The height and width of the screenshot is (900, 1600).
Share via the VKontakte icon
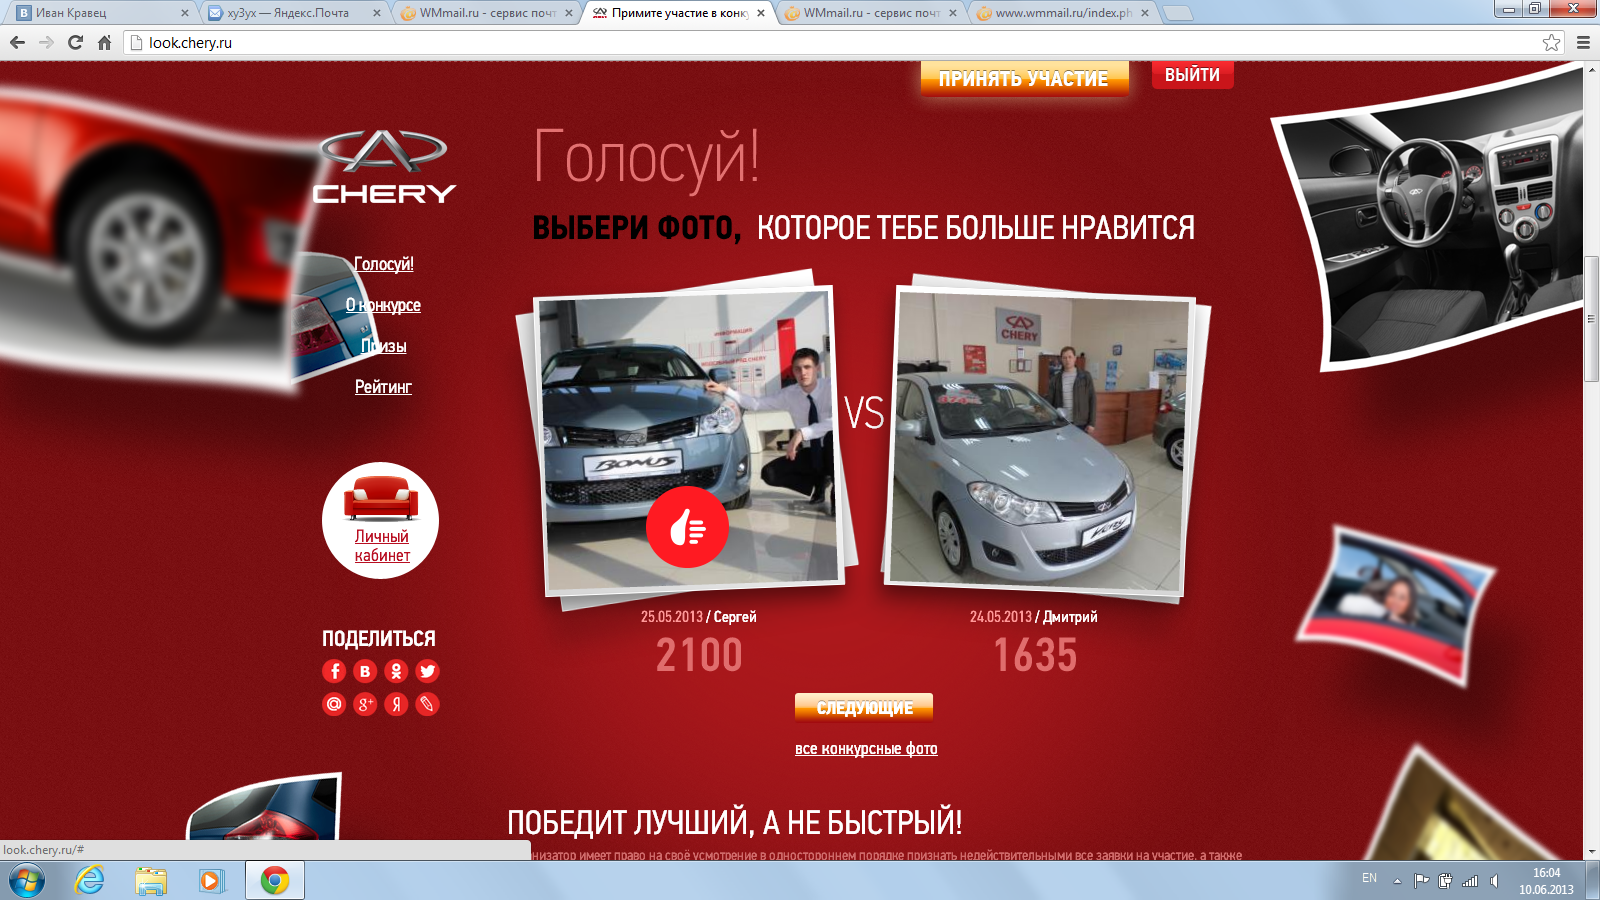pos(365,671)
